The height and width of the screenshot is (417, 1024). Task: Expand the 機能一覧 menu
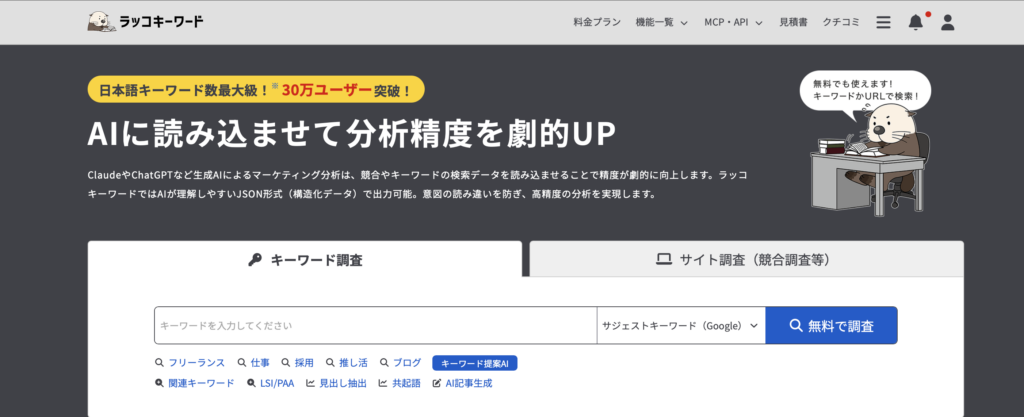click(x=662, y=22)
